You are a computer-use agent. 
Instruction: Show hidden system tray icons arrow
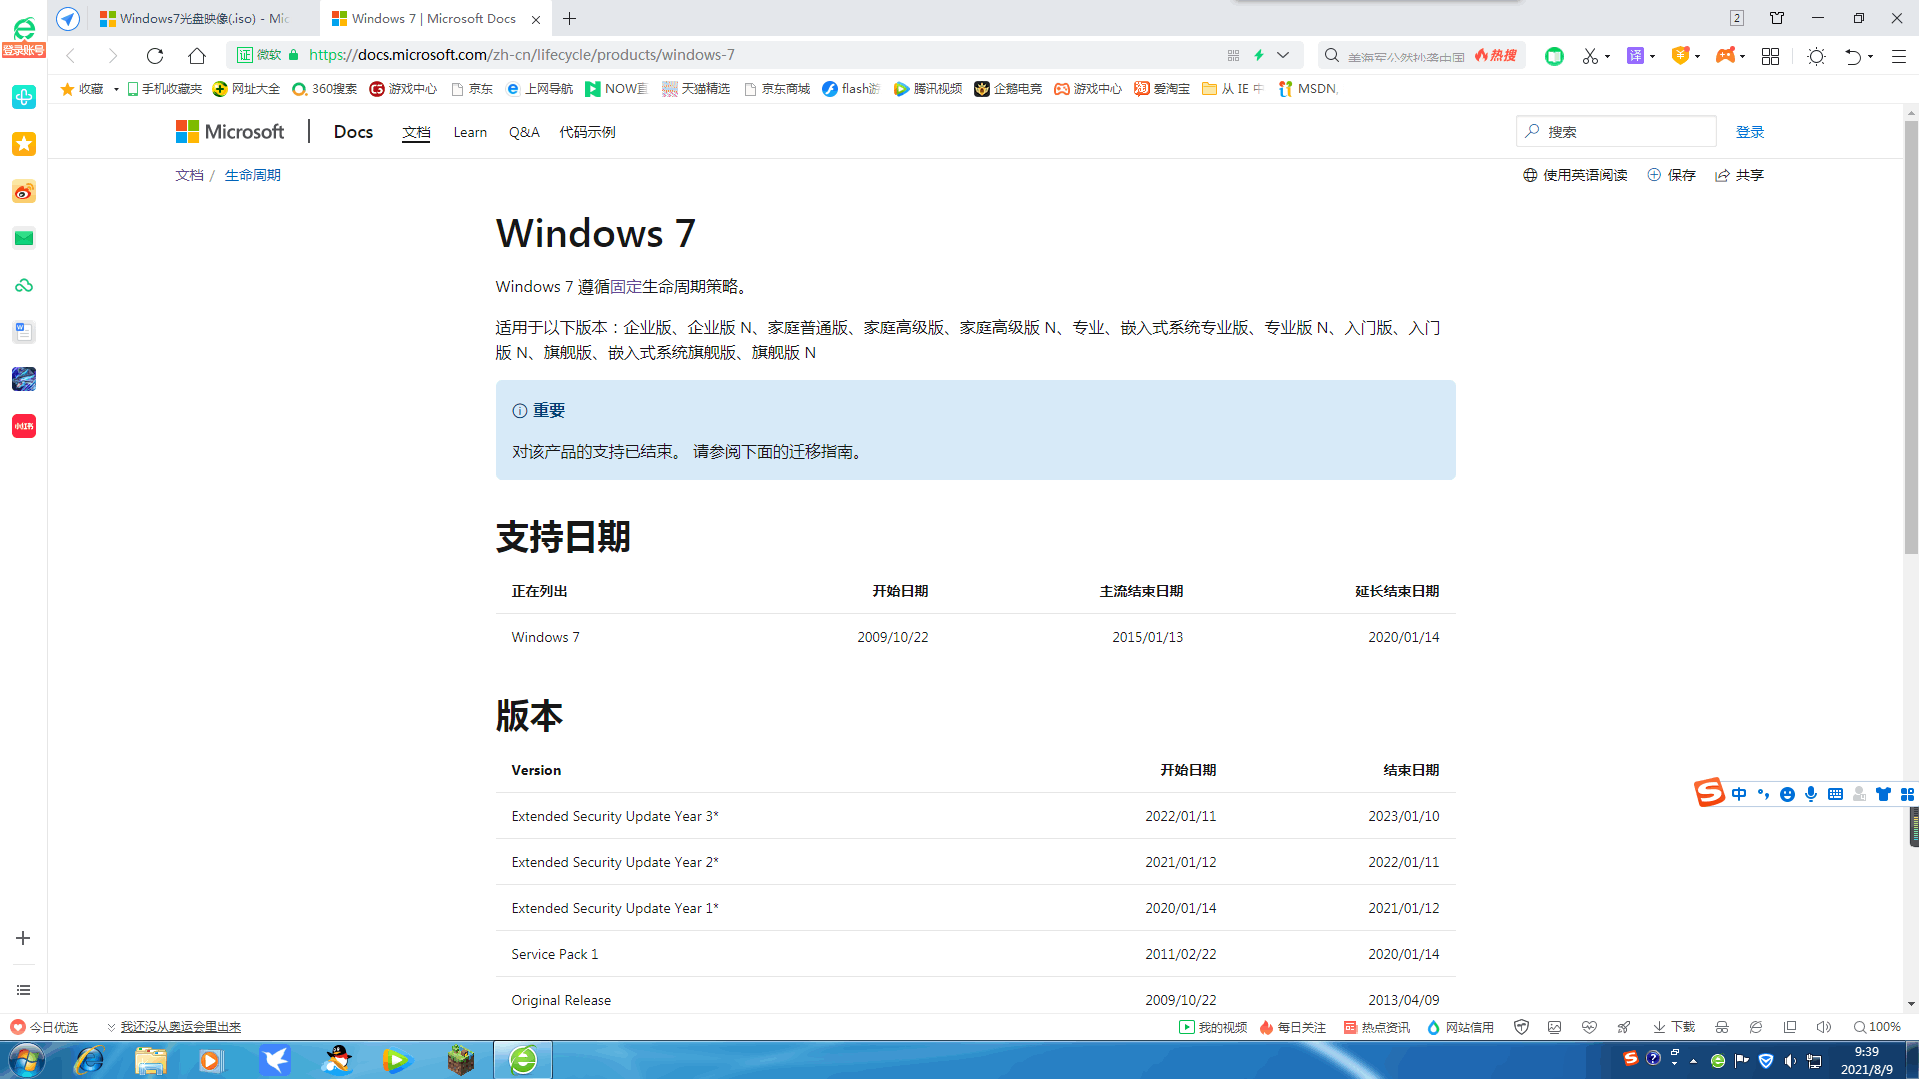[x=1693, y=1061]
